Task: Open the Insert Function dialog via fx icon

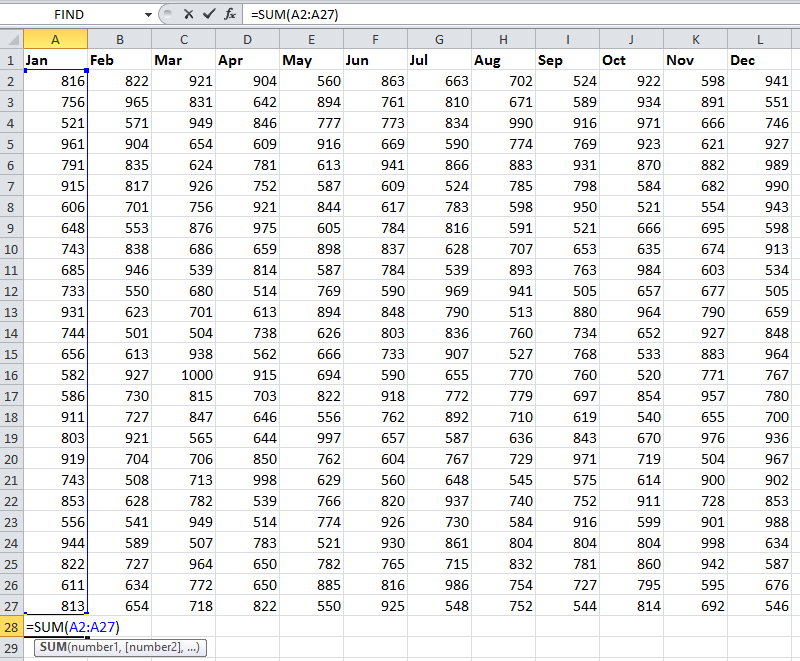Action: coord(230,14)
